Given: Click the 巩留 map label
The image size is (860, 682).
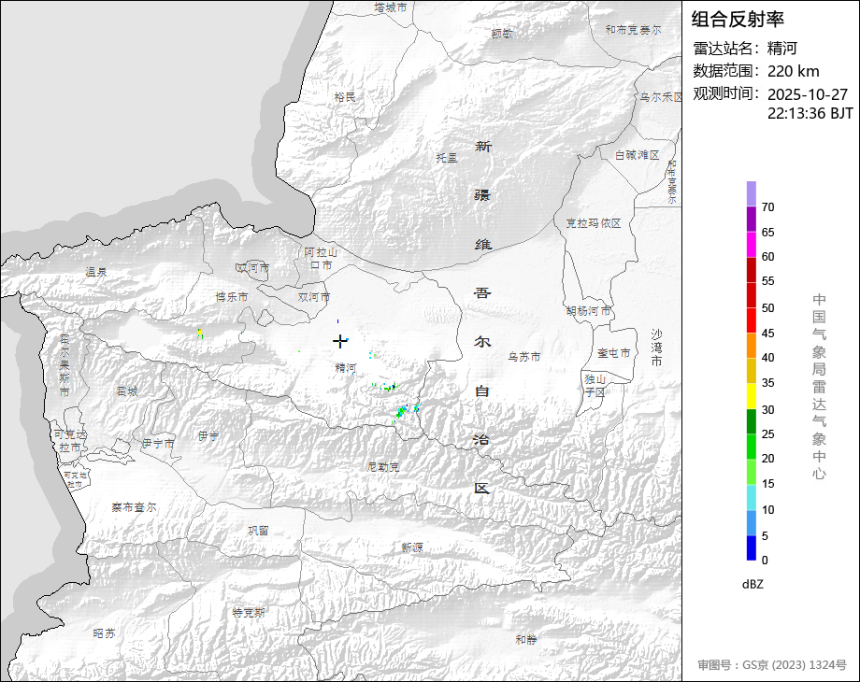Looking at the screenshot, I should pyautogui.click(x=258, y=531).
